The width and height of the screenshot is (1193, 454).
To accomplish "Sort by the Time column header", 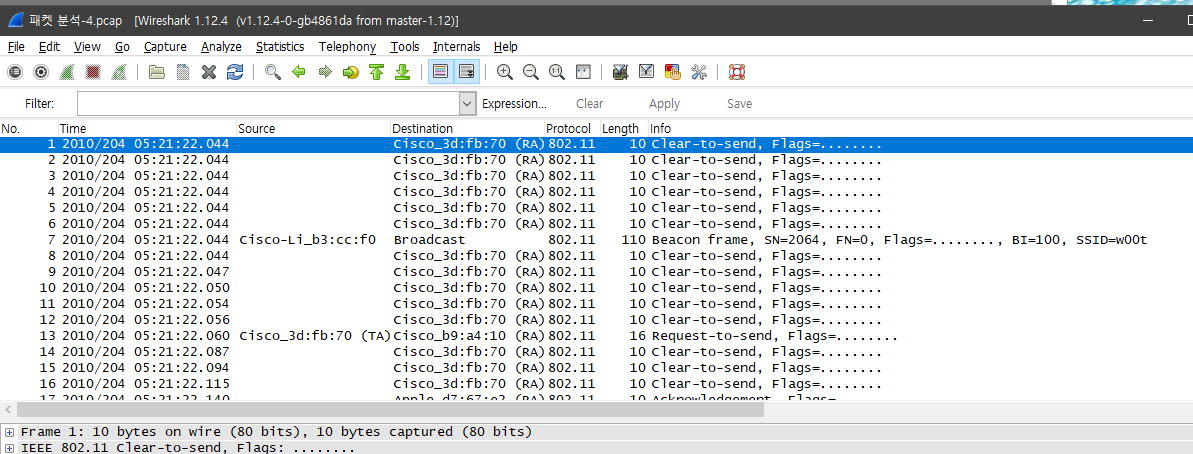I will tap(147, 129).
